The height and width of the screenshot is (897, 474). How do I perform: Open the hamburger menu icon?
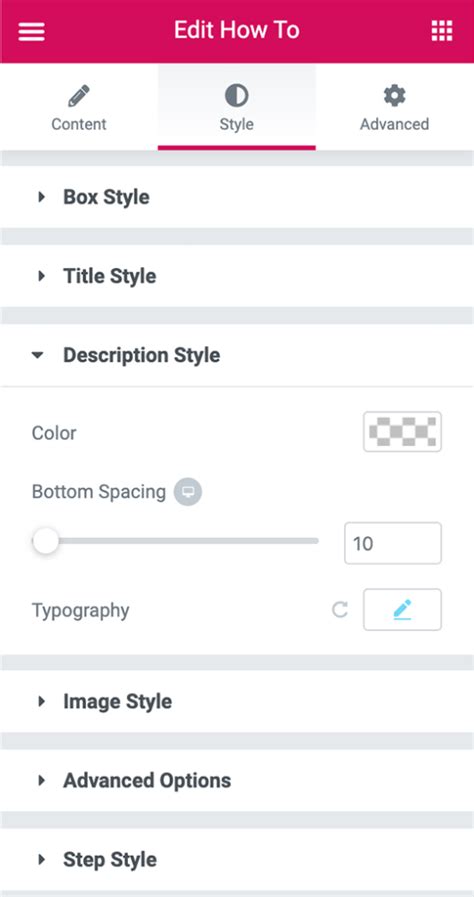pyautogui.click(x=31, y=31)
